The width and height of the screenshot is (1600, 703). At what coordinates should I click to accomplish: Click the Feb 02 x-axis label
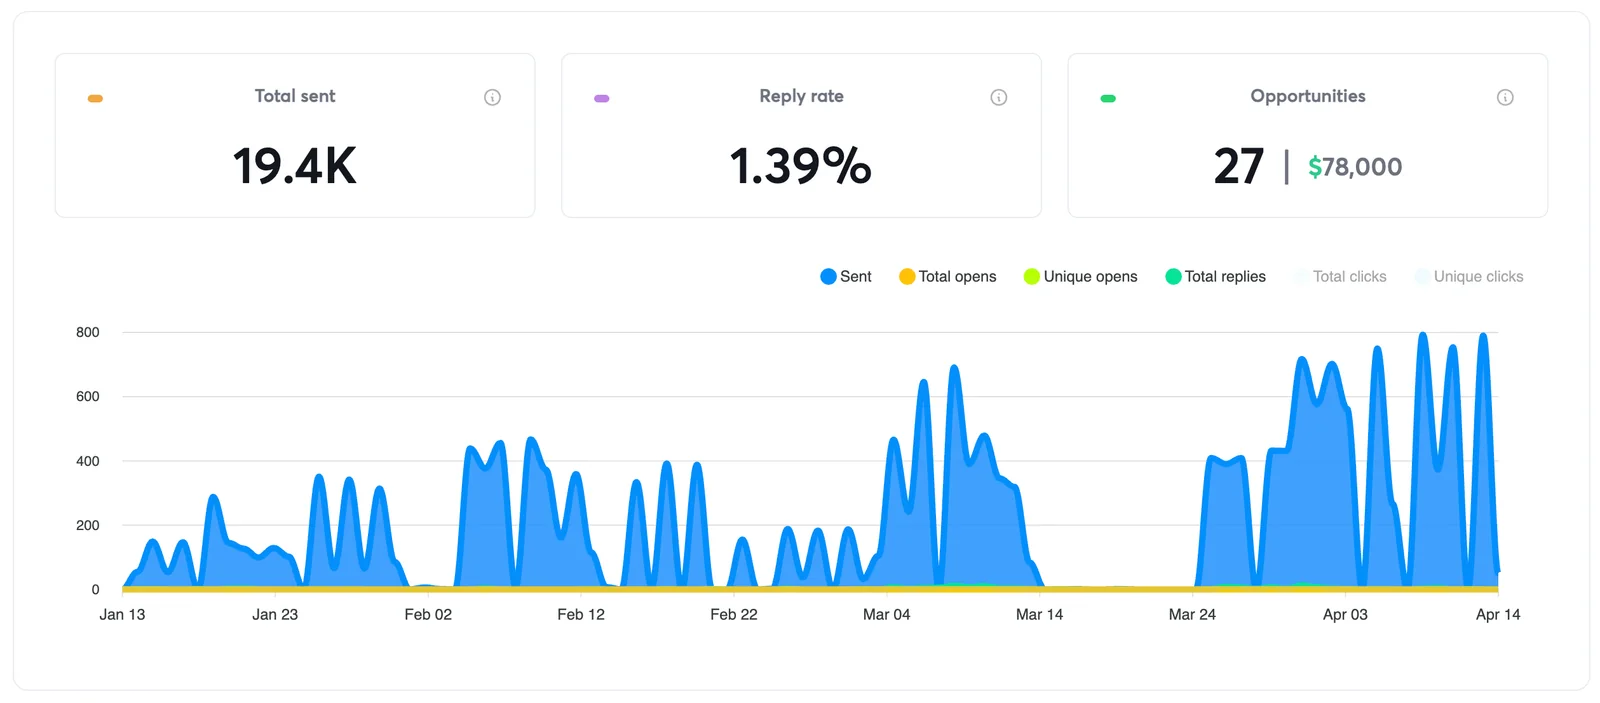pyautogui.click(x=428, y=615)
